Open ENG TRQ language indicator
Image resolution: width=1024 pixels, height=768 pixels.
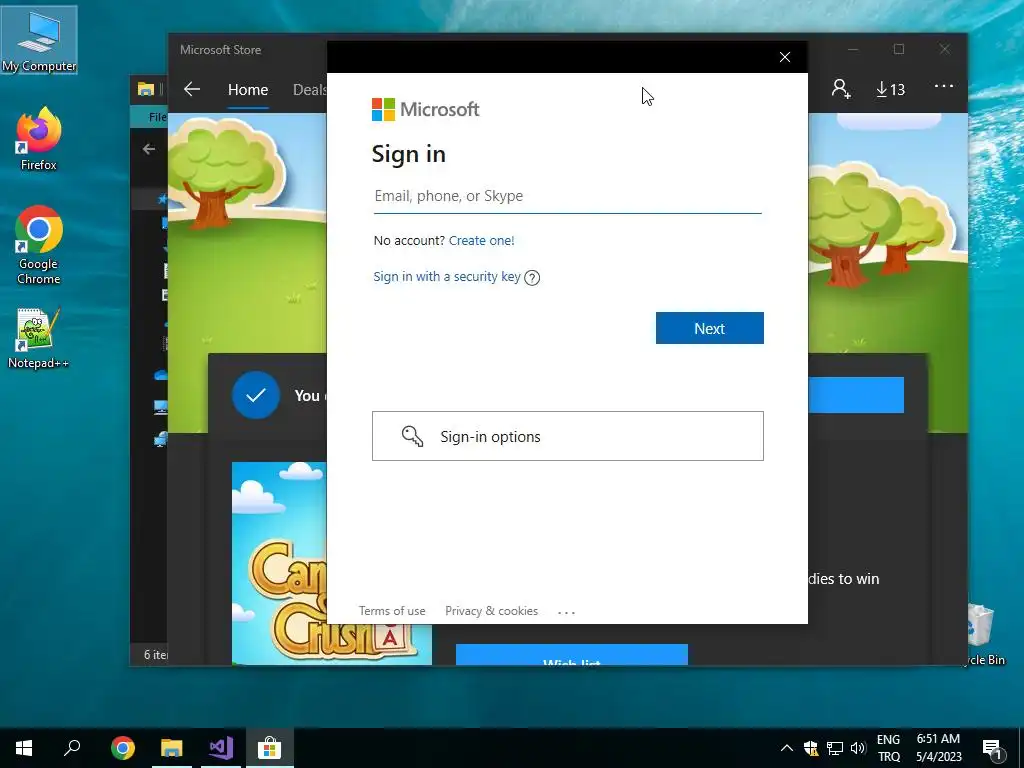click(888, 748)
